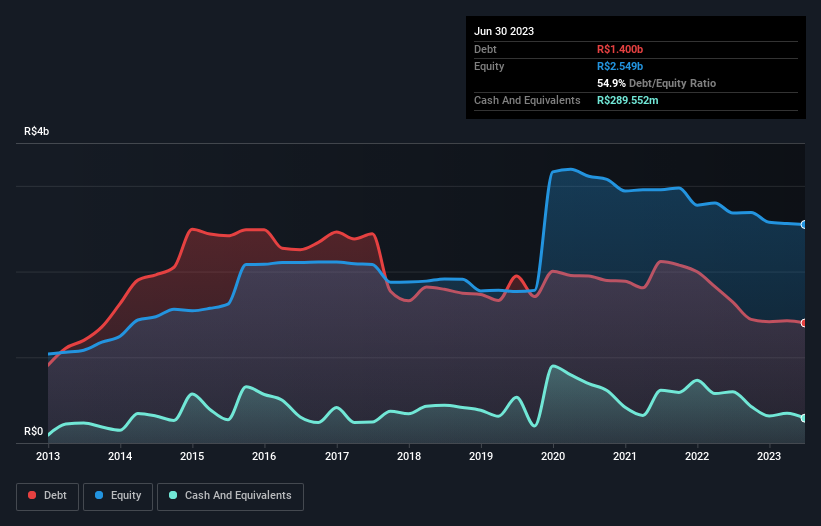Select the teal Cash endpoint marker
The image size is (821, 526).
pyautogui.click(x=804, y=418)
